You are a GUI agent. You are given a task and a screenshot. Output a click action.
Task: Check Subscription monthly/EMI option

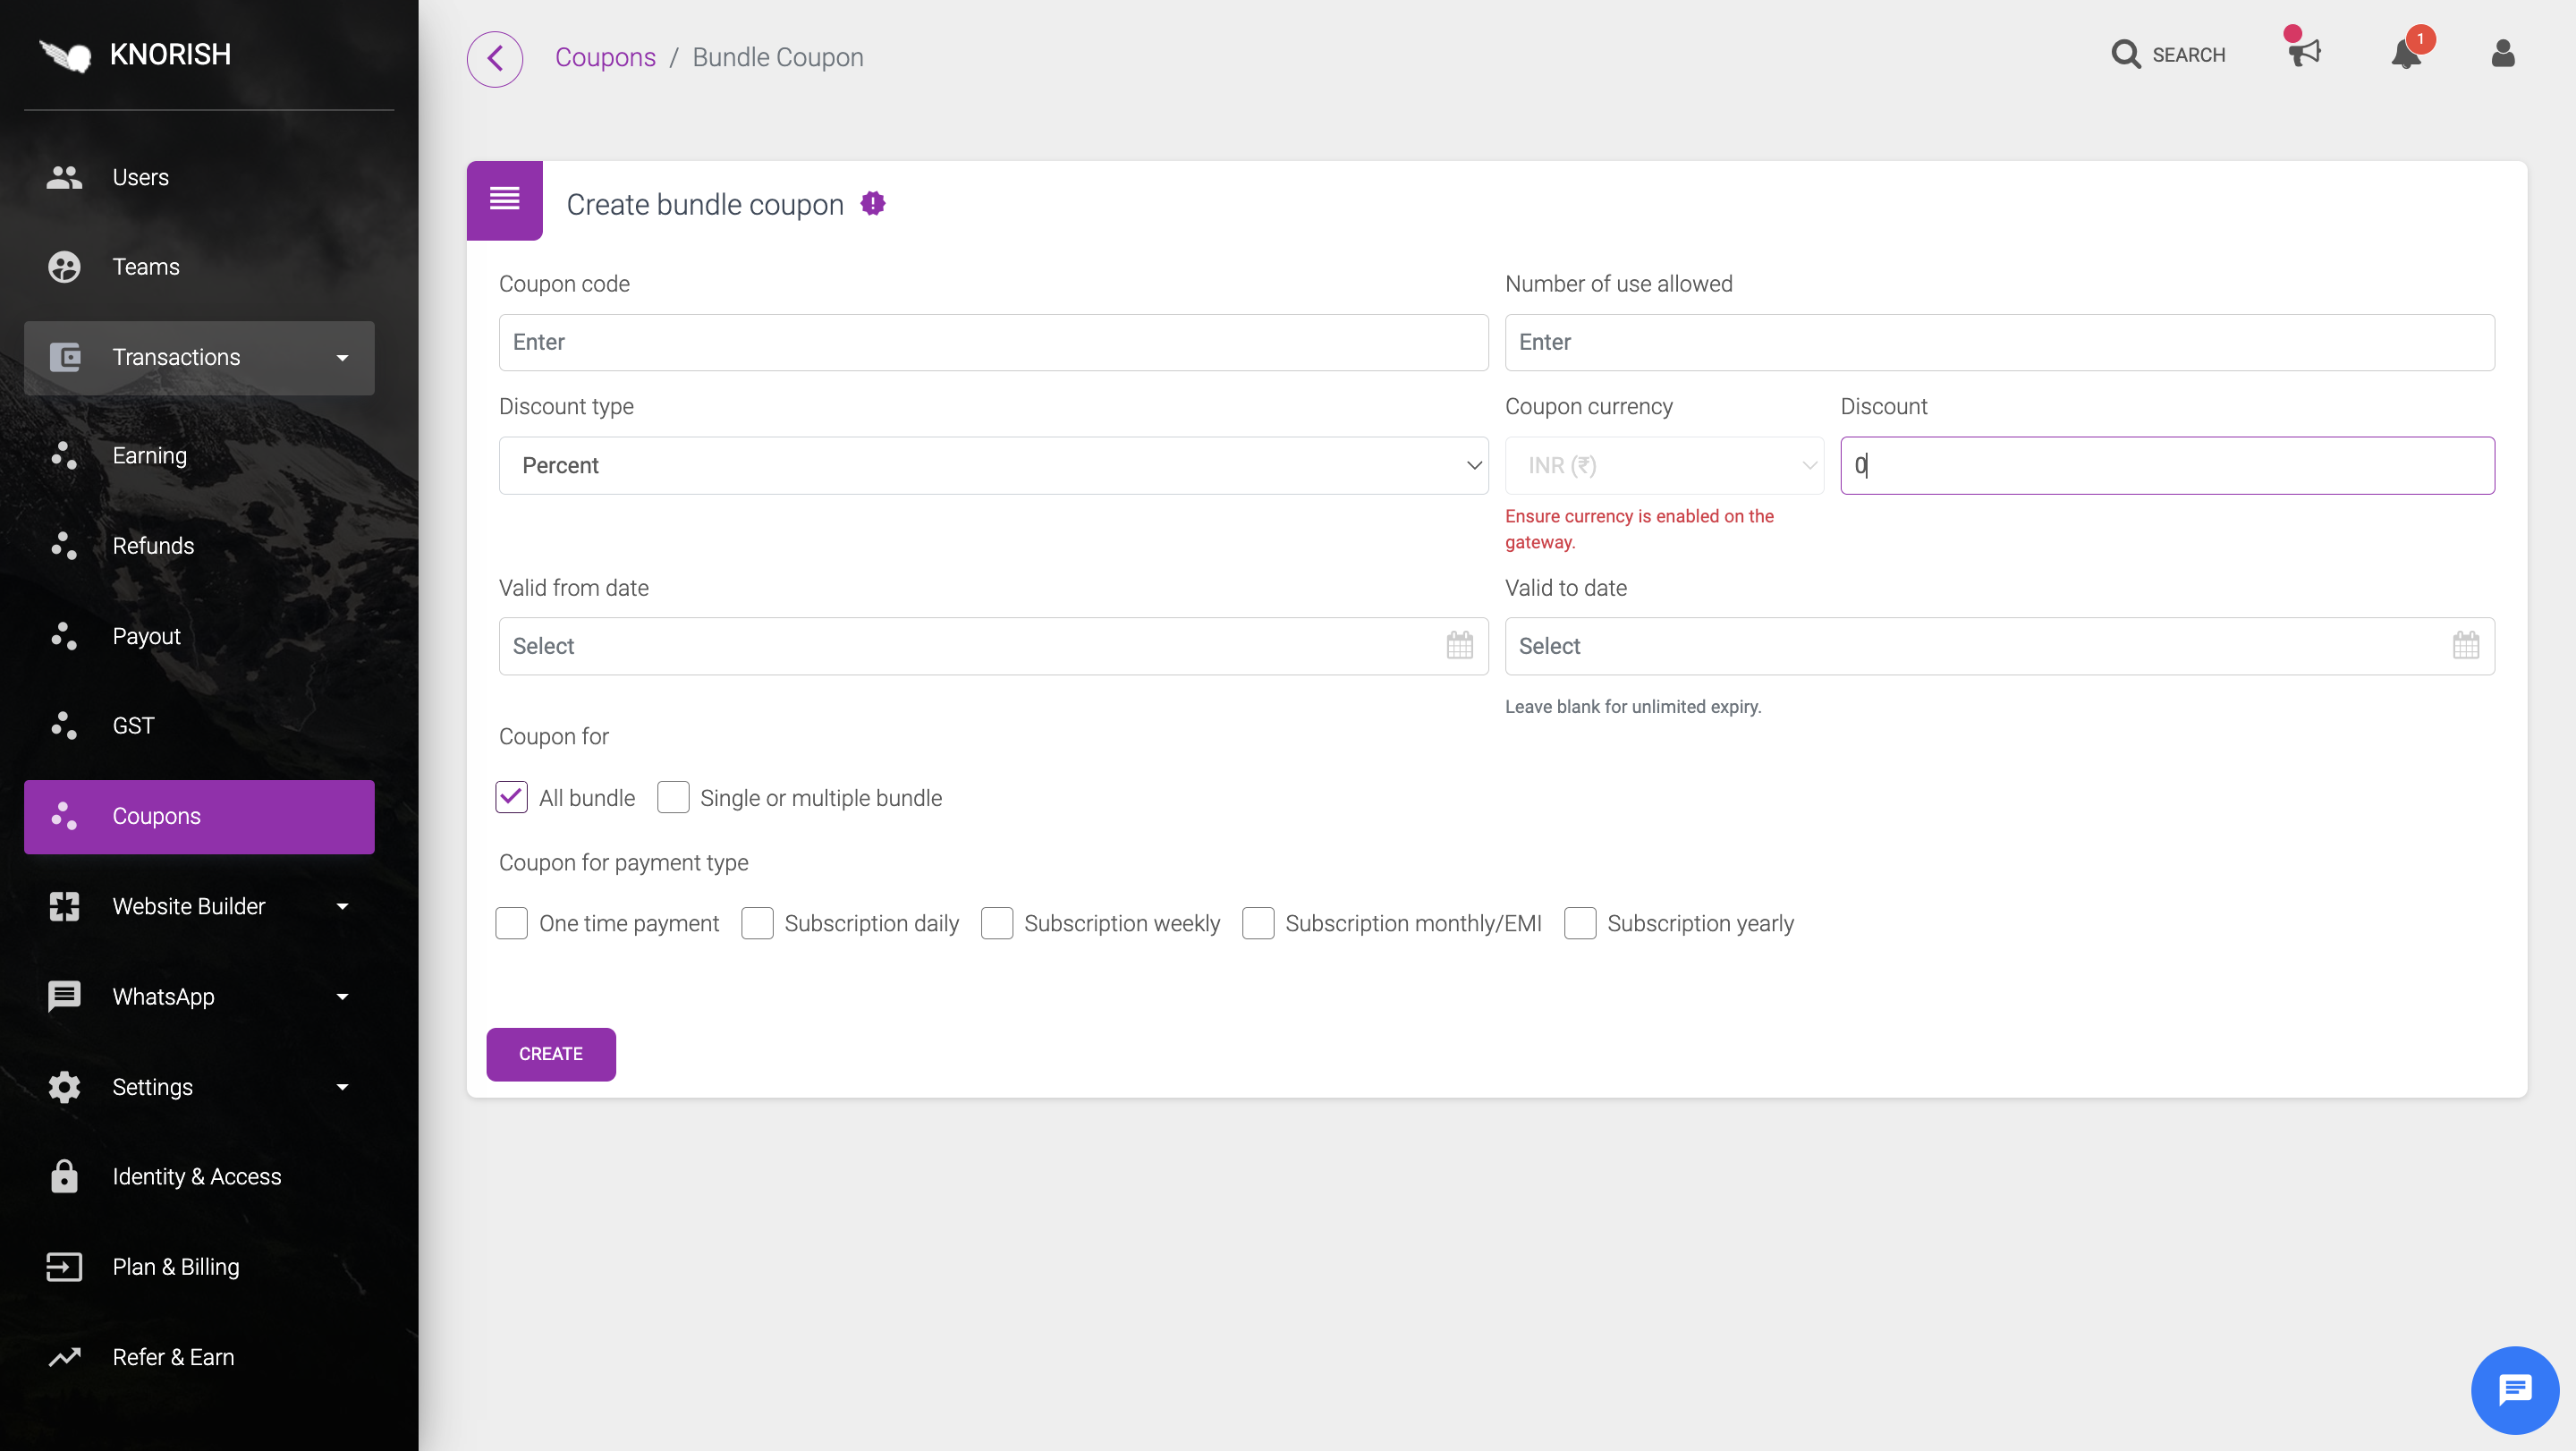pyautogui.click(x=1258, y=922)
